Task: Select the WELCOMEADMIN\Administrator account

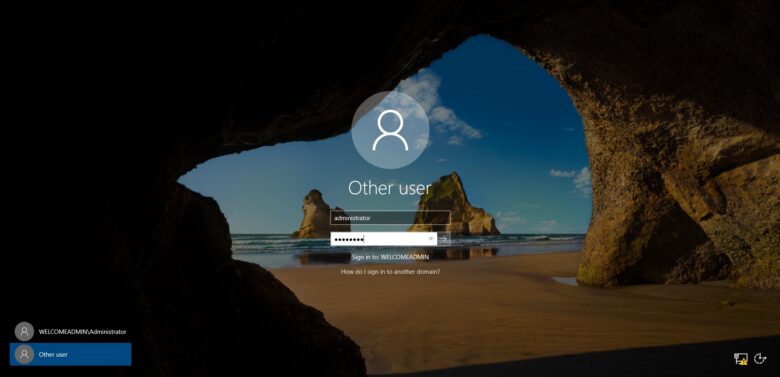Action: point(70,332)
